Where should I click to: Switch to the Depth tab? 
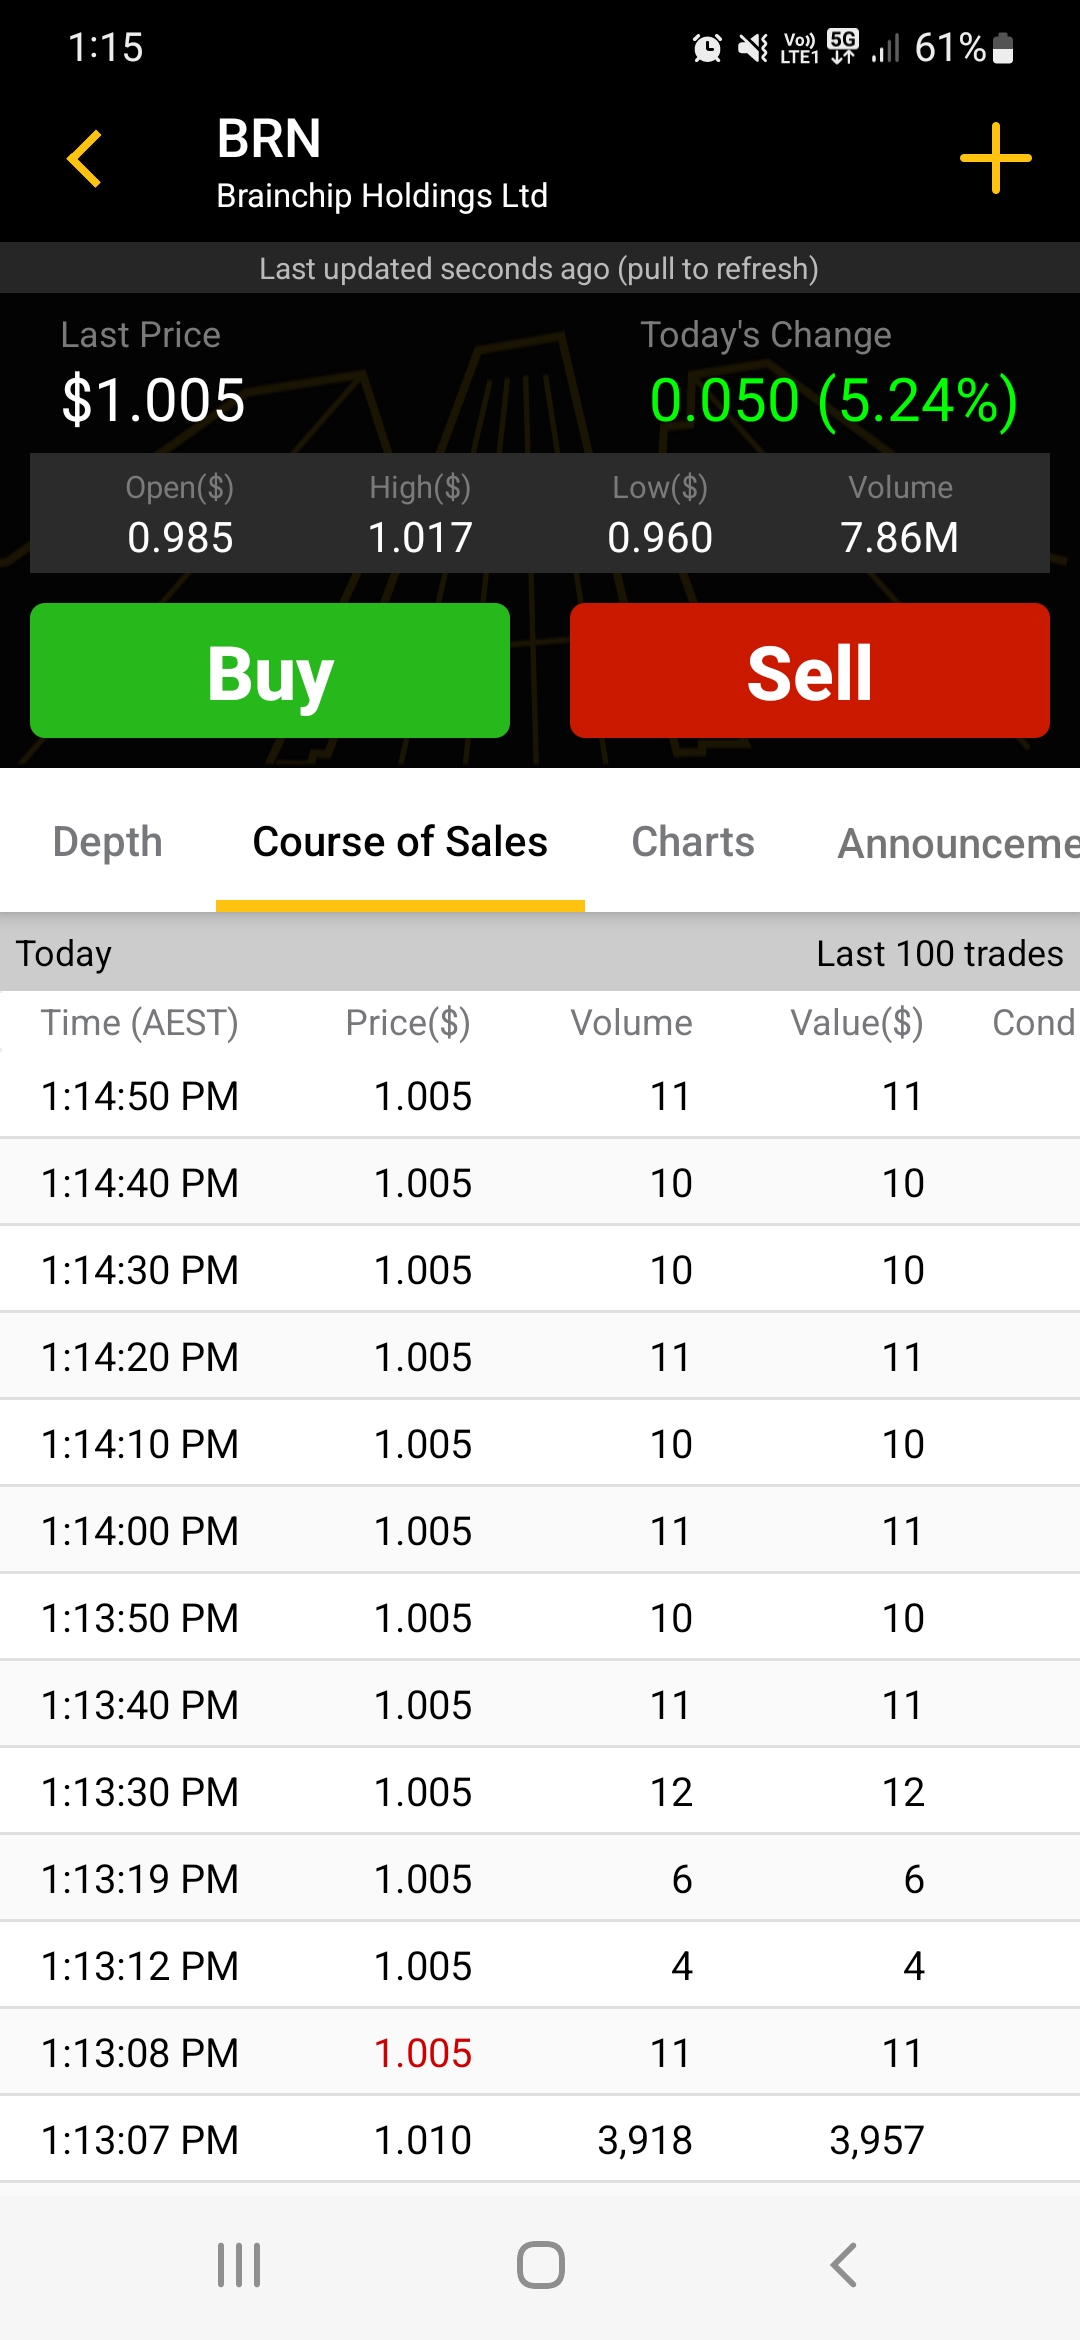pyautogui.click(x=108, y=842)
